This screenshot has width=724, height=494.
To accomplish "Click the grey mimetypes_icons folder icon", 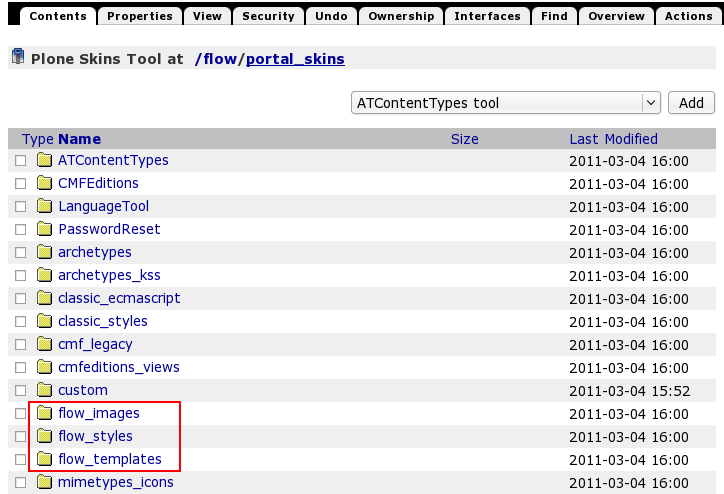I will (x=44, y=482).
